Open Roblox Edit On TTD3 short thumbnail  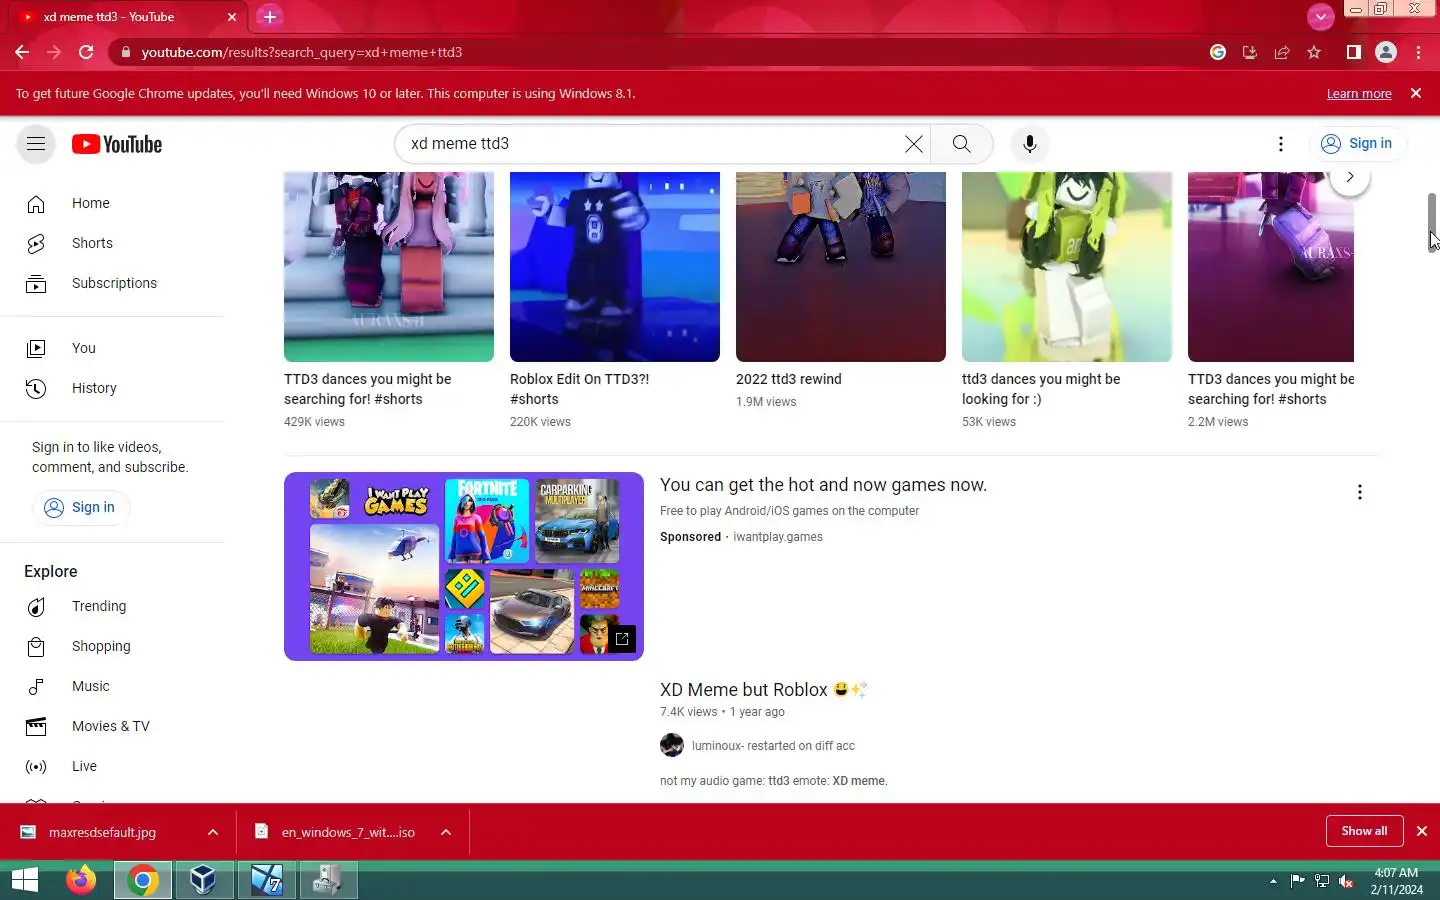click(x=615, y=266)
